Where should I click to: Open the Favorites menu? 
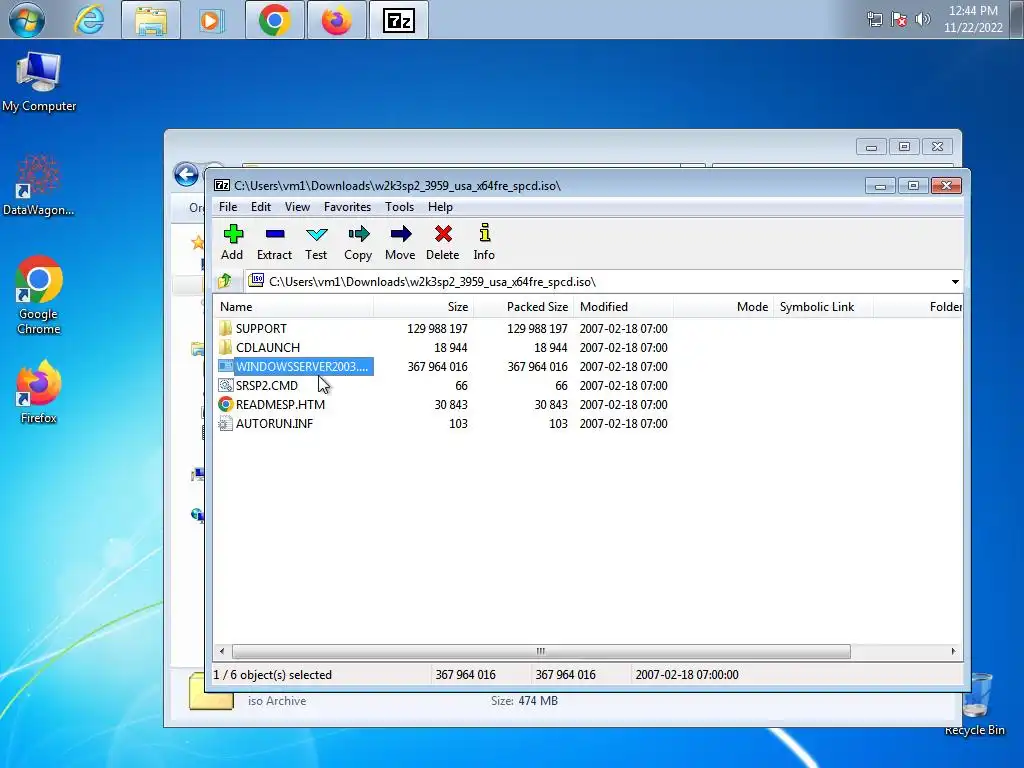pyautogui.click(x=347, y=207)
